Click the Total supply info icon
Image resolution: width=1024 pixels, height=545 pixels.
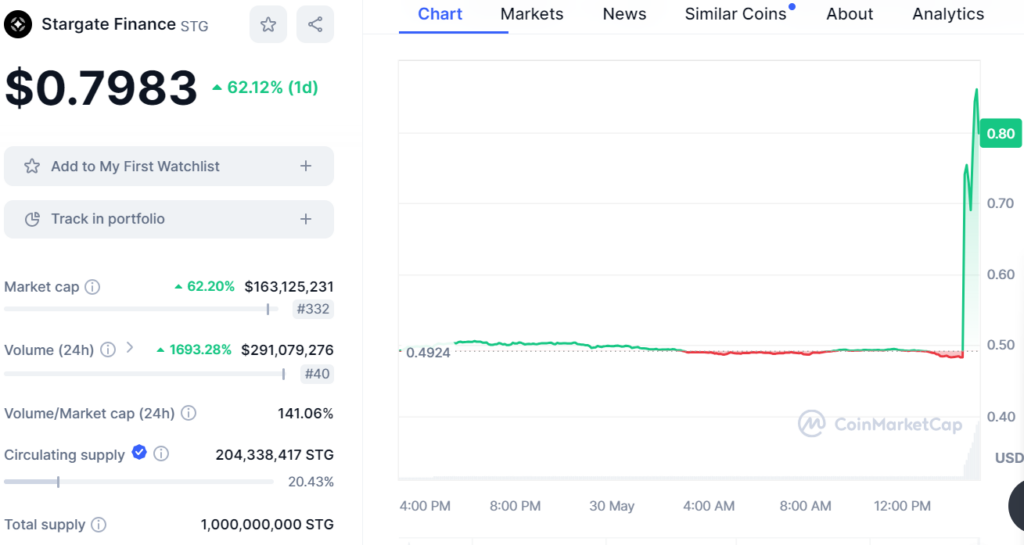pos(98,524)
